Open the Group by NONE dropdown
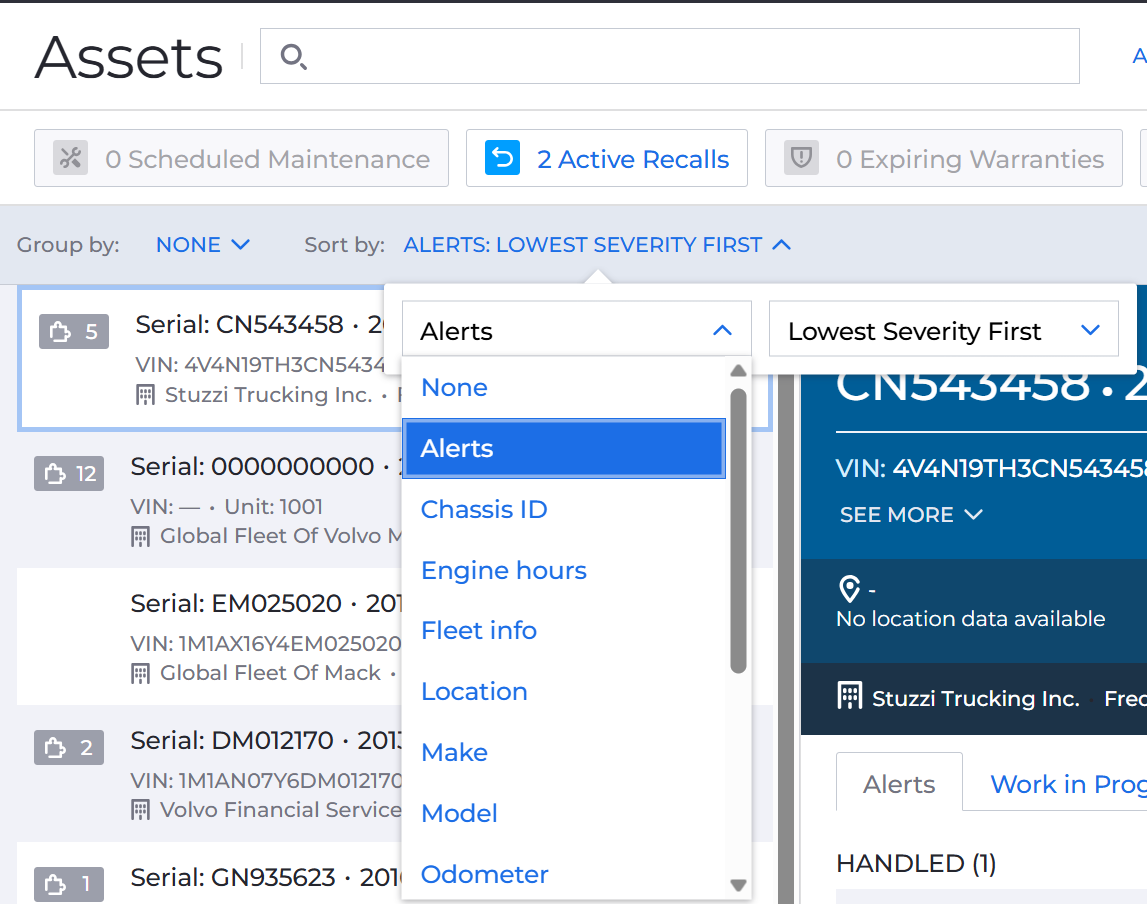Screen dimensions: 1147x904 pyautogui.click(x=203, y=244)
